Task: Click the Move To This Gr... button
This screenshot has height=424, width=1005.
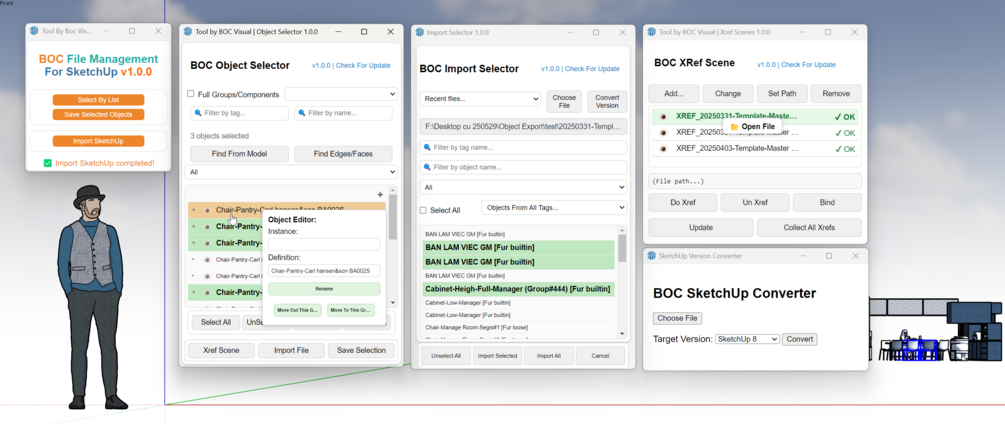Action: [x=351, y=310]
